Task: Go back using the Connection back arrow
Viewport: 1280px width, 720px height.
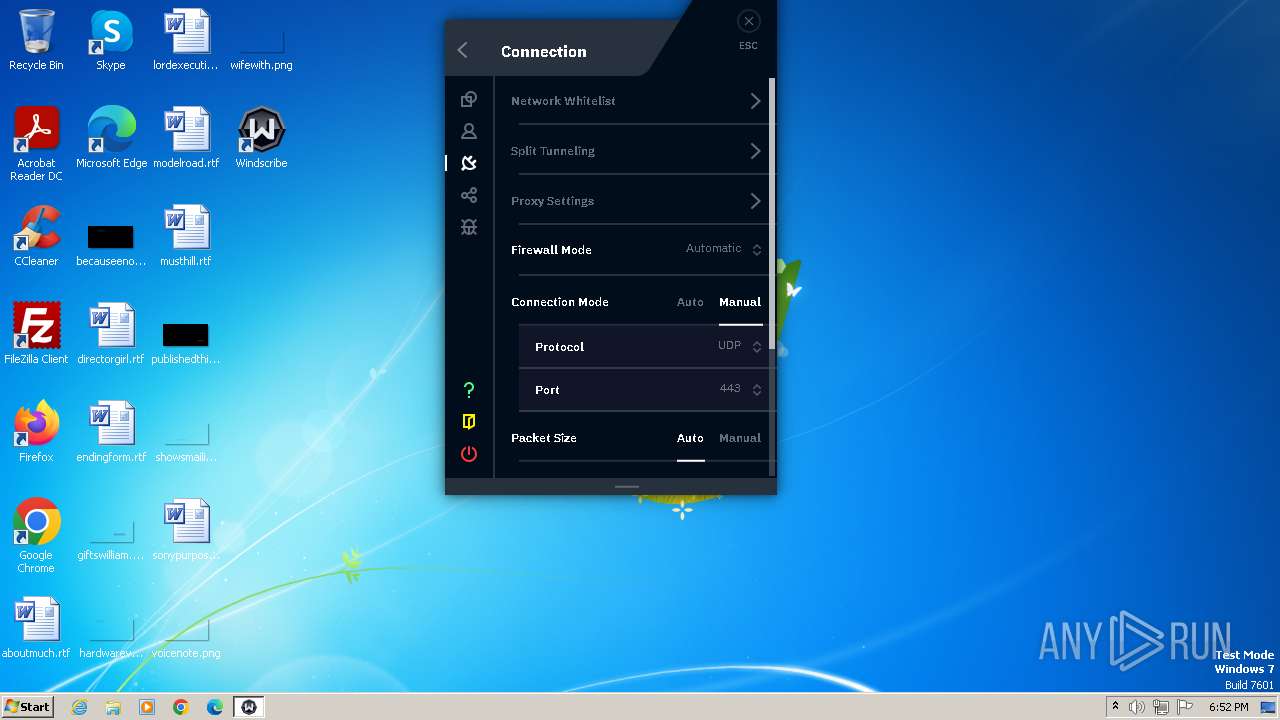Action: (x=462, y=51)
